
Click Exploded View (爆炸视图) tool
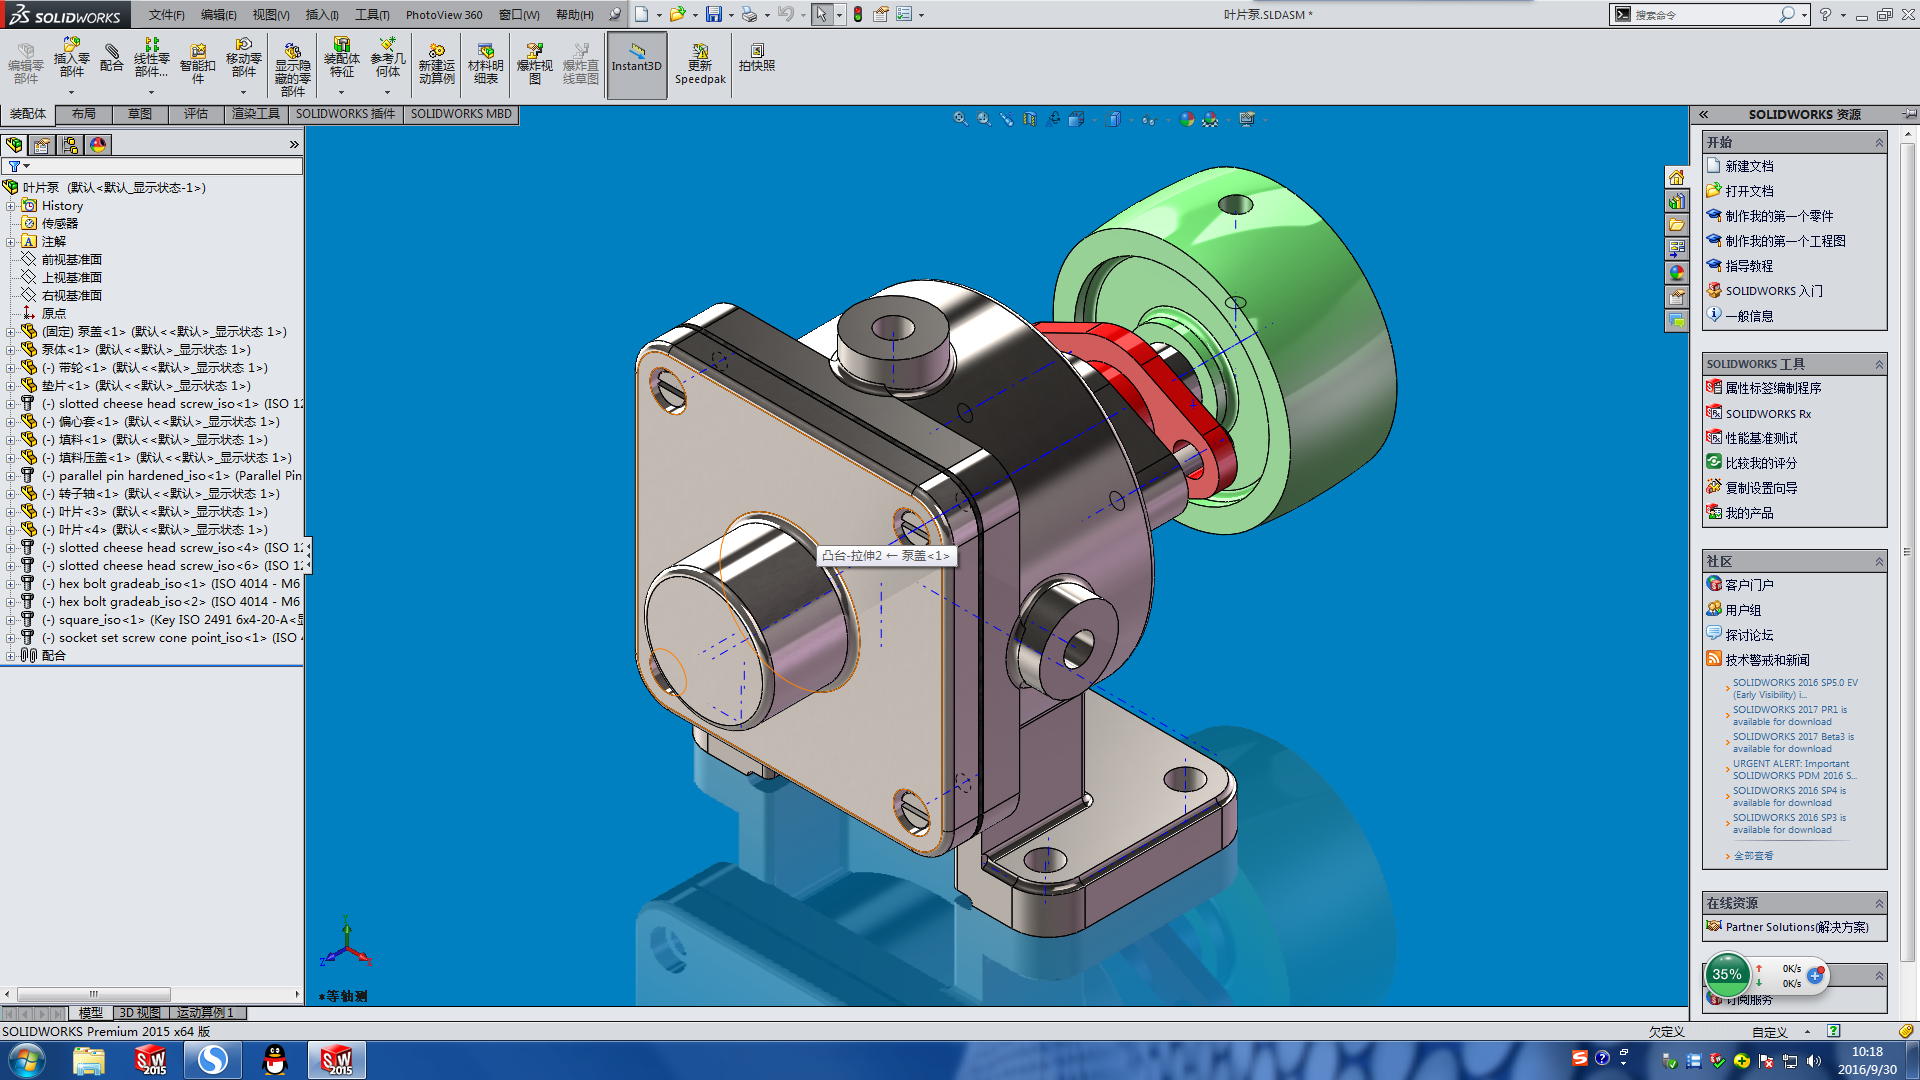pyautogui.click(x=535, y=63)
